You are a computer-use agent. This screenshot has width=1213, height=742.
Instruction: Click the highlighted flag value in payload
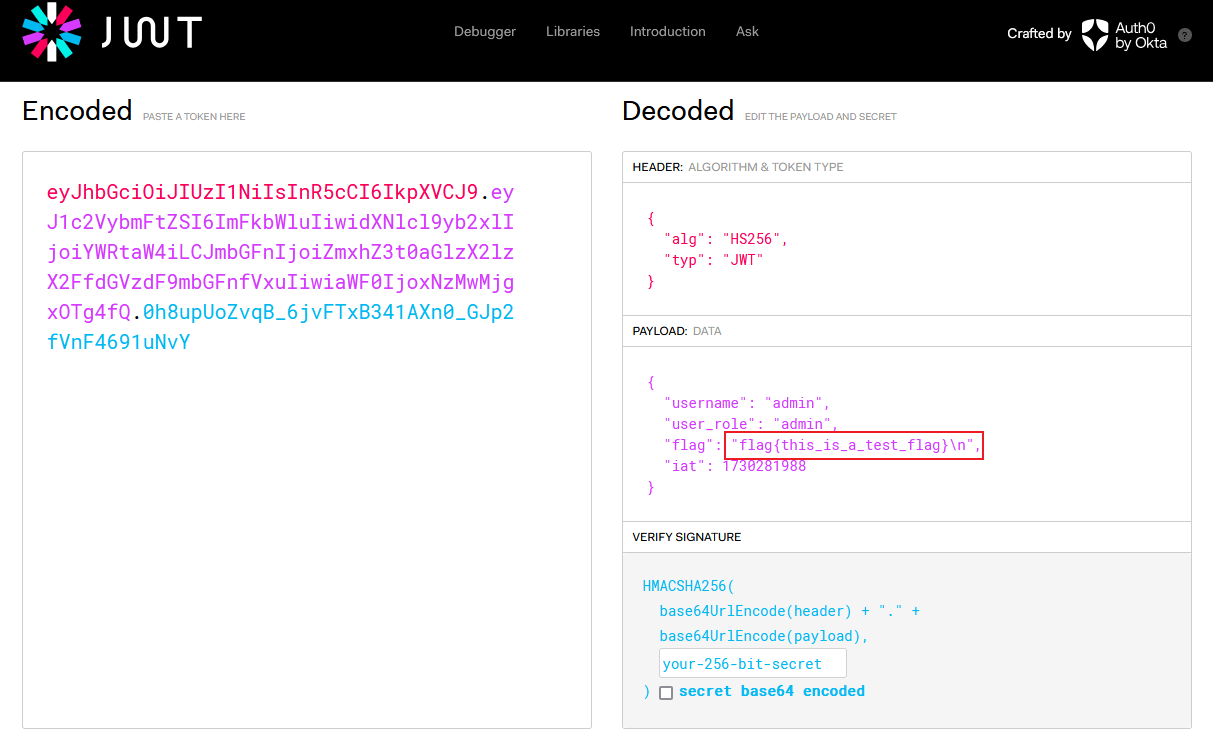[x=856, y=445]
